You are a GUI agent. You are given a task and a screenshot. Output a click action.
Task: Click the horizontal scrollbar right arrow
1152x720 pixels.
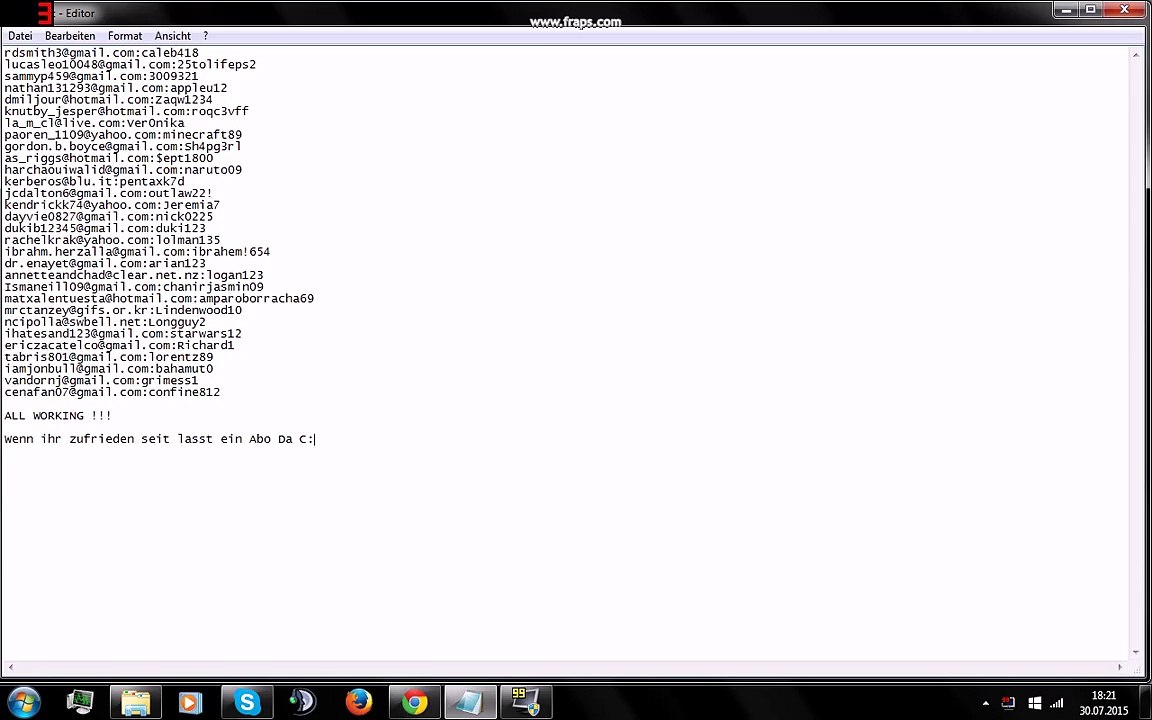click(1120, 667)
